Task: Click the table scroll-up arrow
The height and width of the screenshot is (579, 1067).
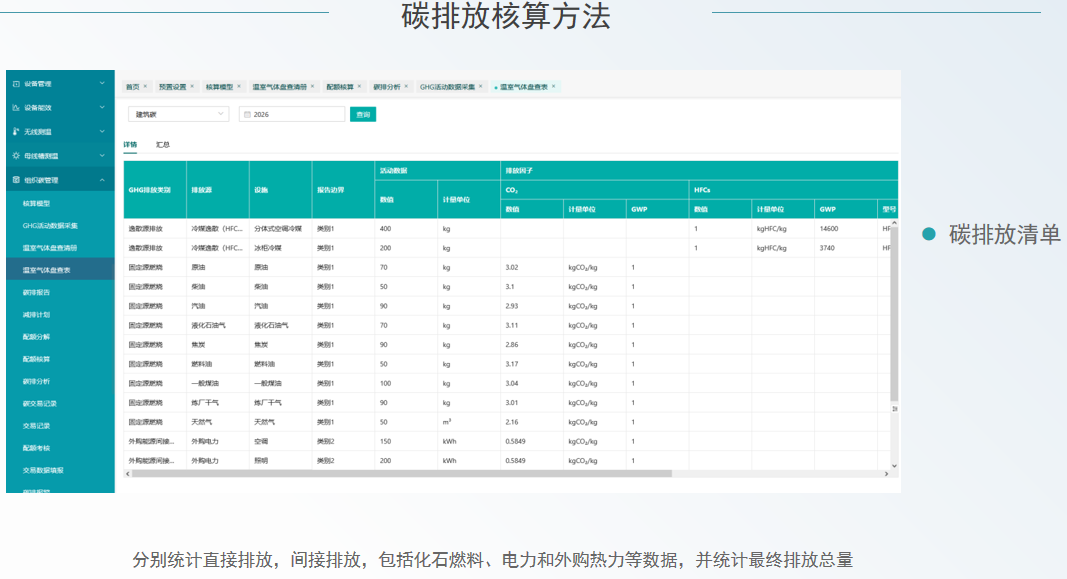Action: (x=894, y=223)
